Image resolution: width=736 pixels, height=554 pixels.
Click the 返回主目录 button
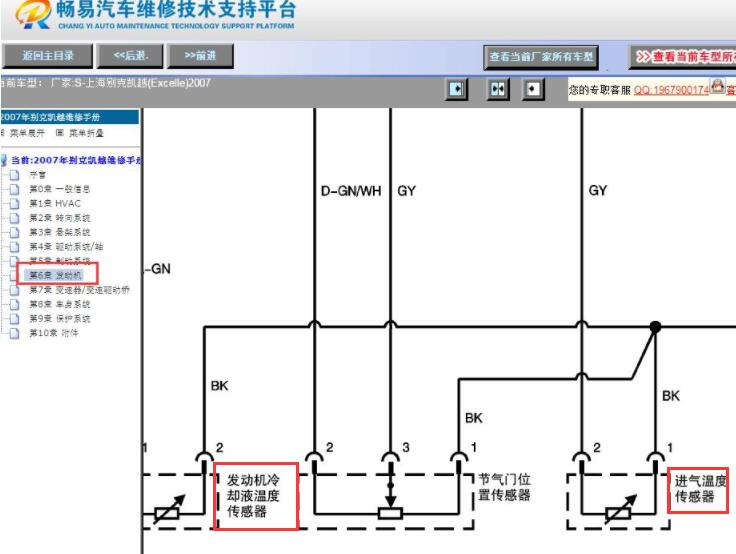[47, 56]
